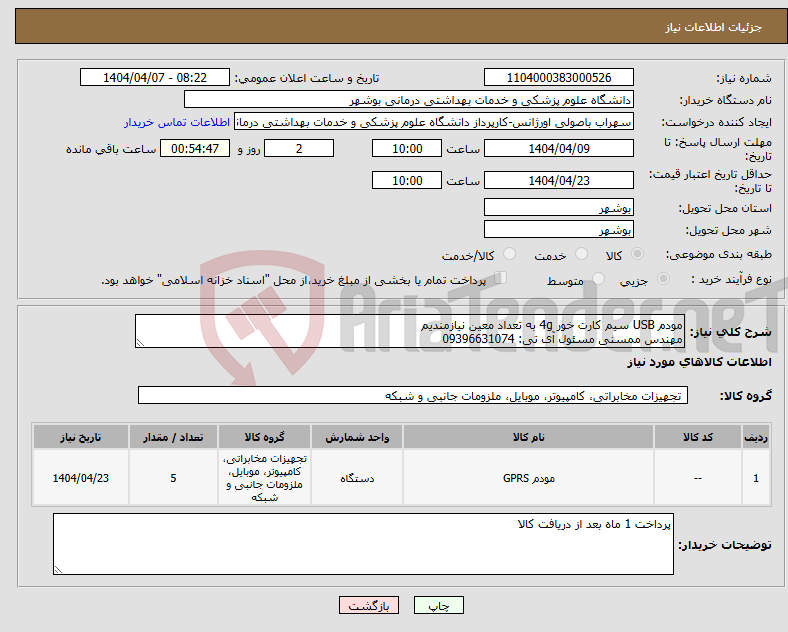Click the delivery city field بوشهر
Screen dimensions: 788x632
tap(559, 229)
